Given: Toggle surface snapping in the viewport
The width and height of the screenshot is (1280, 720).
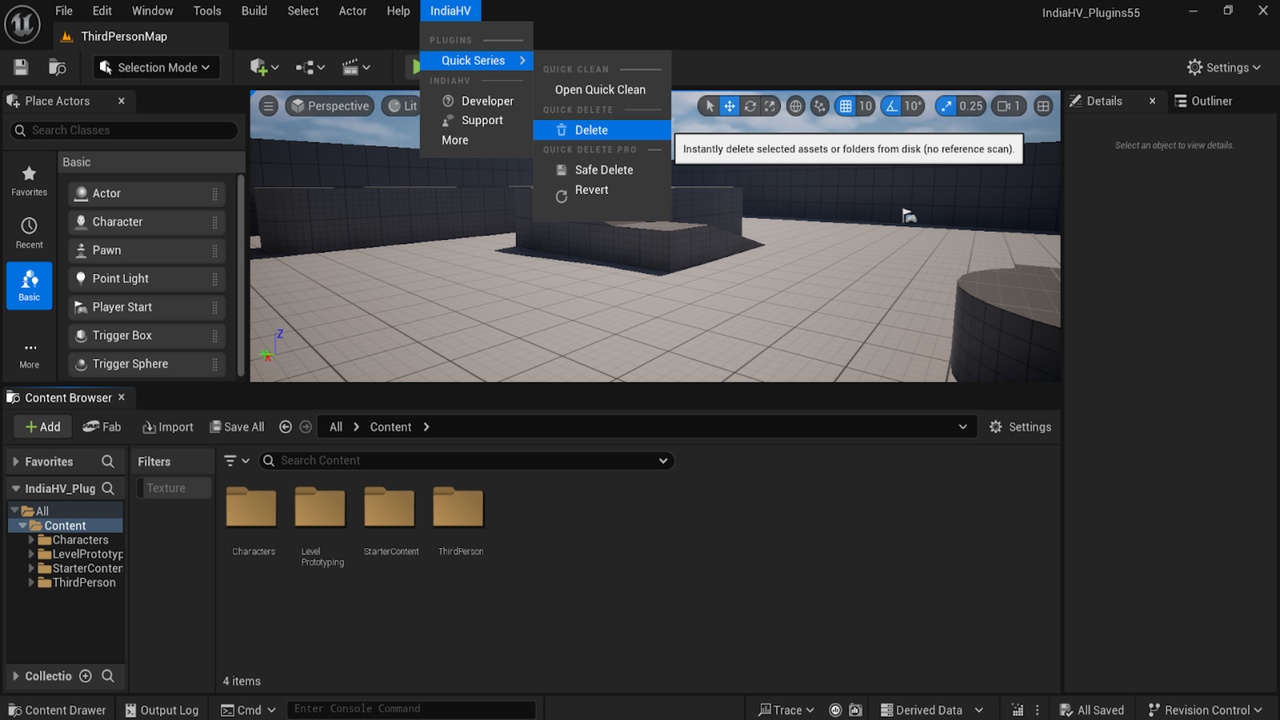Looking at the screenshot, I should click(820, 106).
